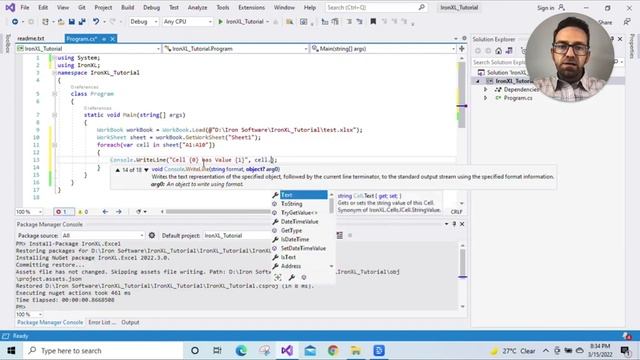Pin the Program.cs tab

pyautogui.click(x=104, y=38)
